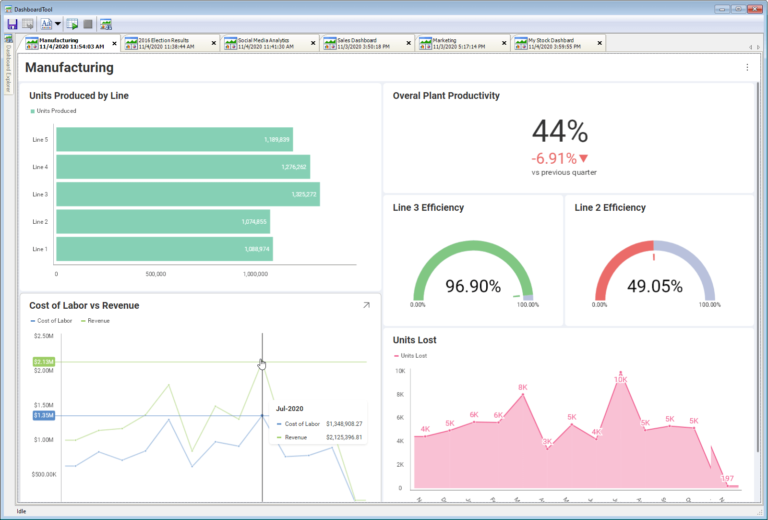Click the Idle status bar text
768x520 pixels.
[22, 511]
